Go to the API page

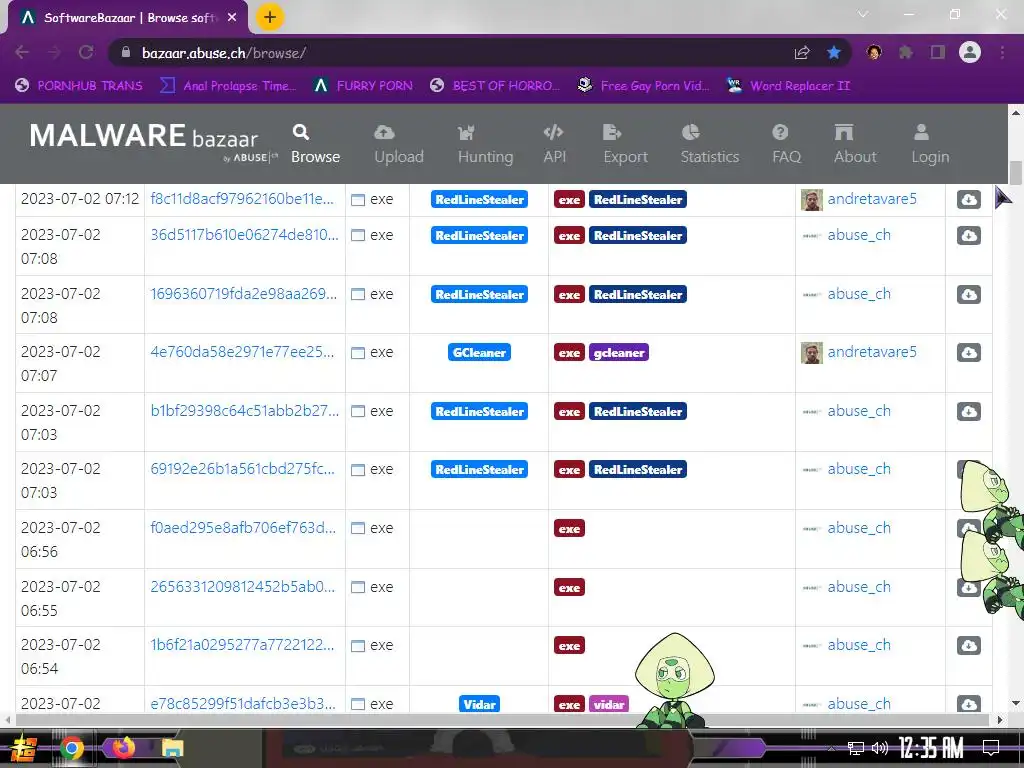[554, 144]
